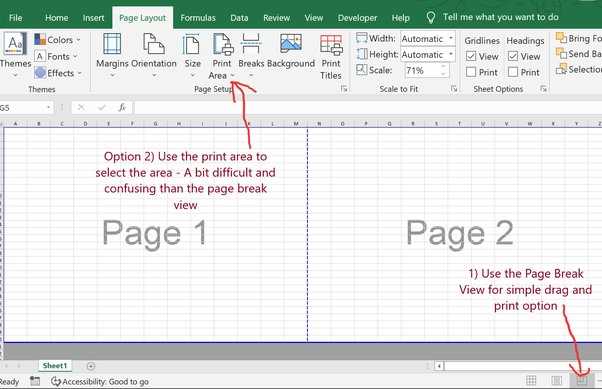Switch to the Insert tab
Screen dimensions: 602x389
pos(93,18)
